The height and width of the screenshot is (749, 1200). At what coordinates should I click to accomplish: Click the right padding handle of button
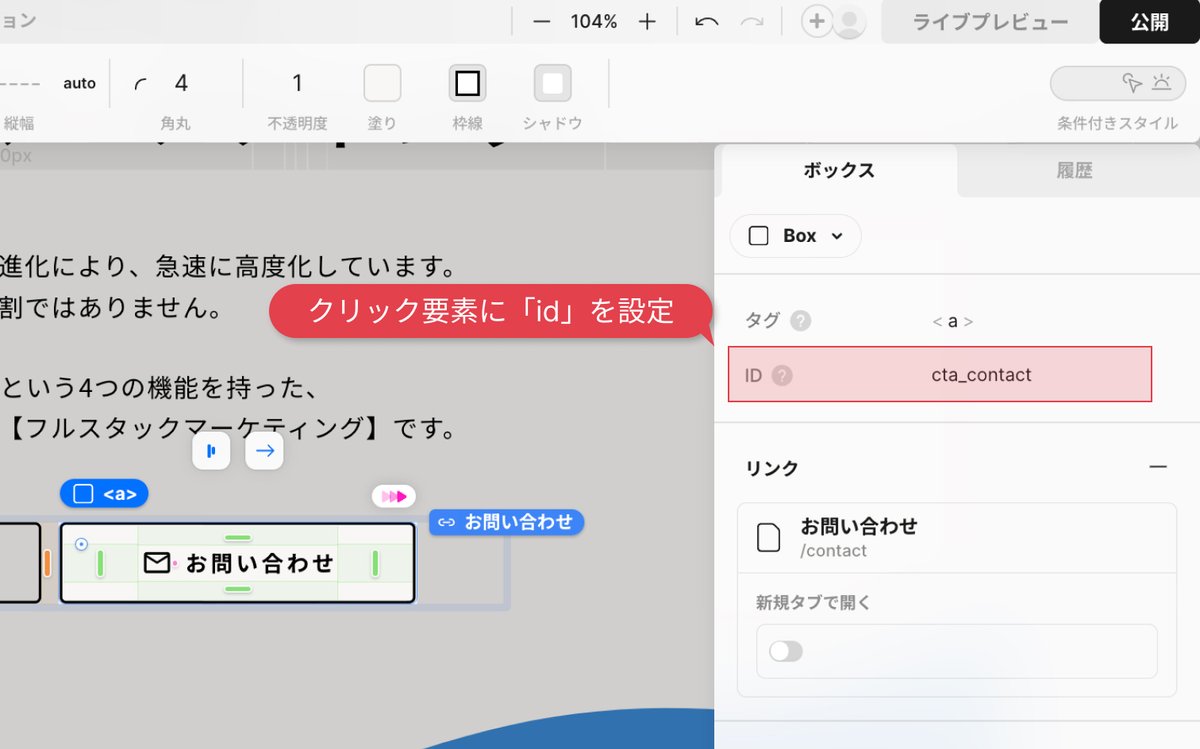pos(376,563)
